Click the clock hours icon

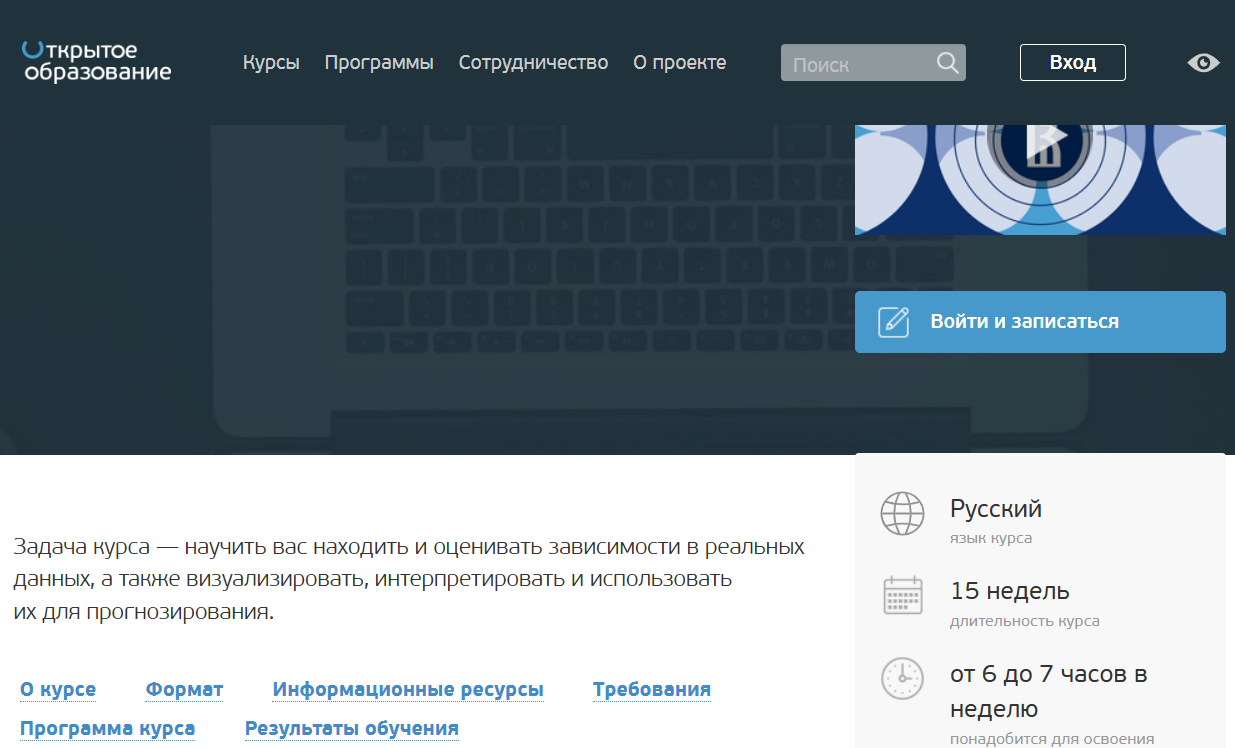pyautogui.click(x=902, y=678)
